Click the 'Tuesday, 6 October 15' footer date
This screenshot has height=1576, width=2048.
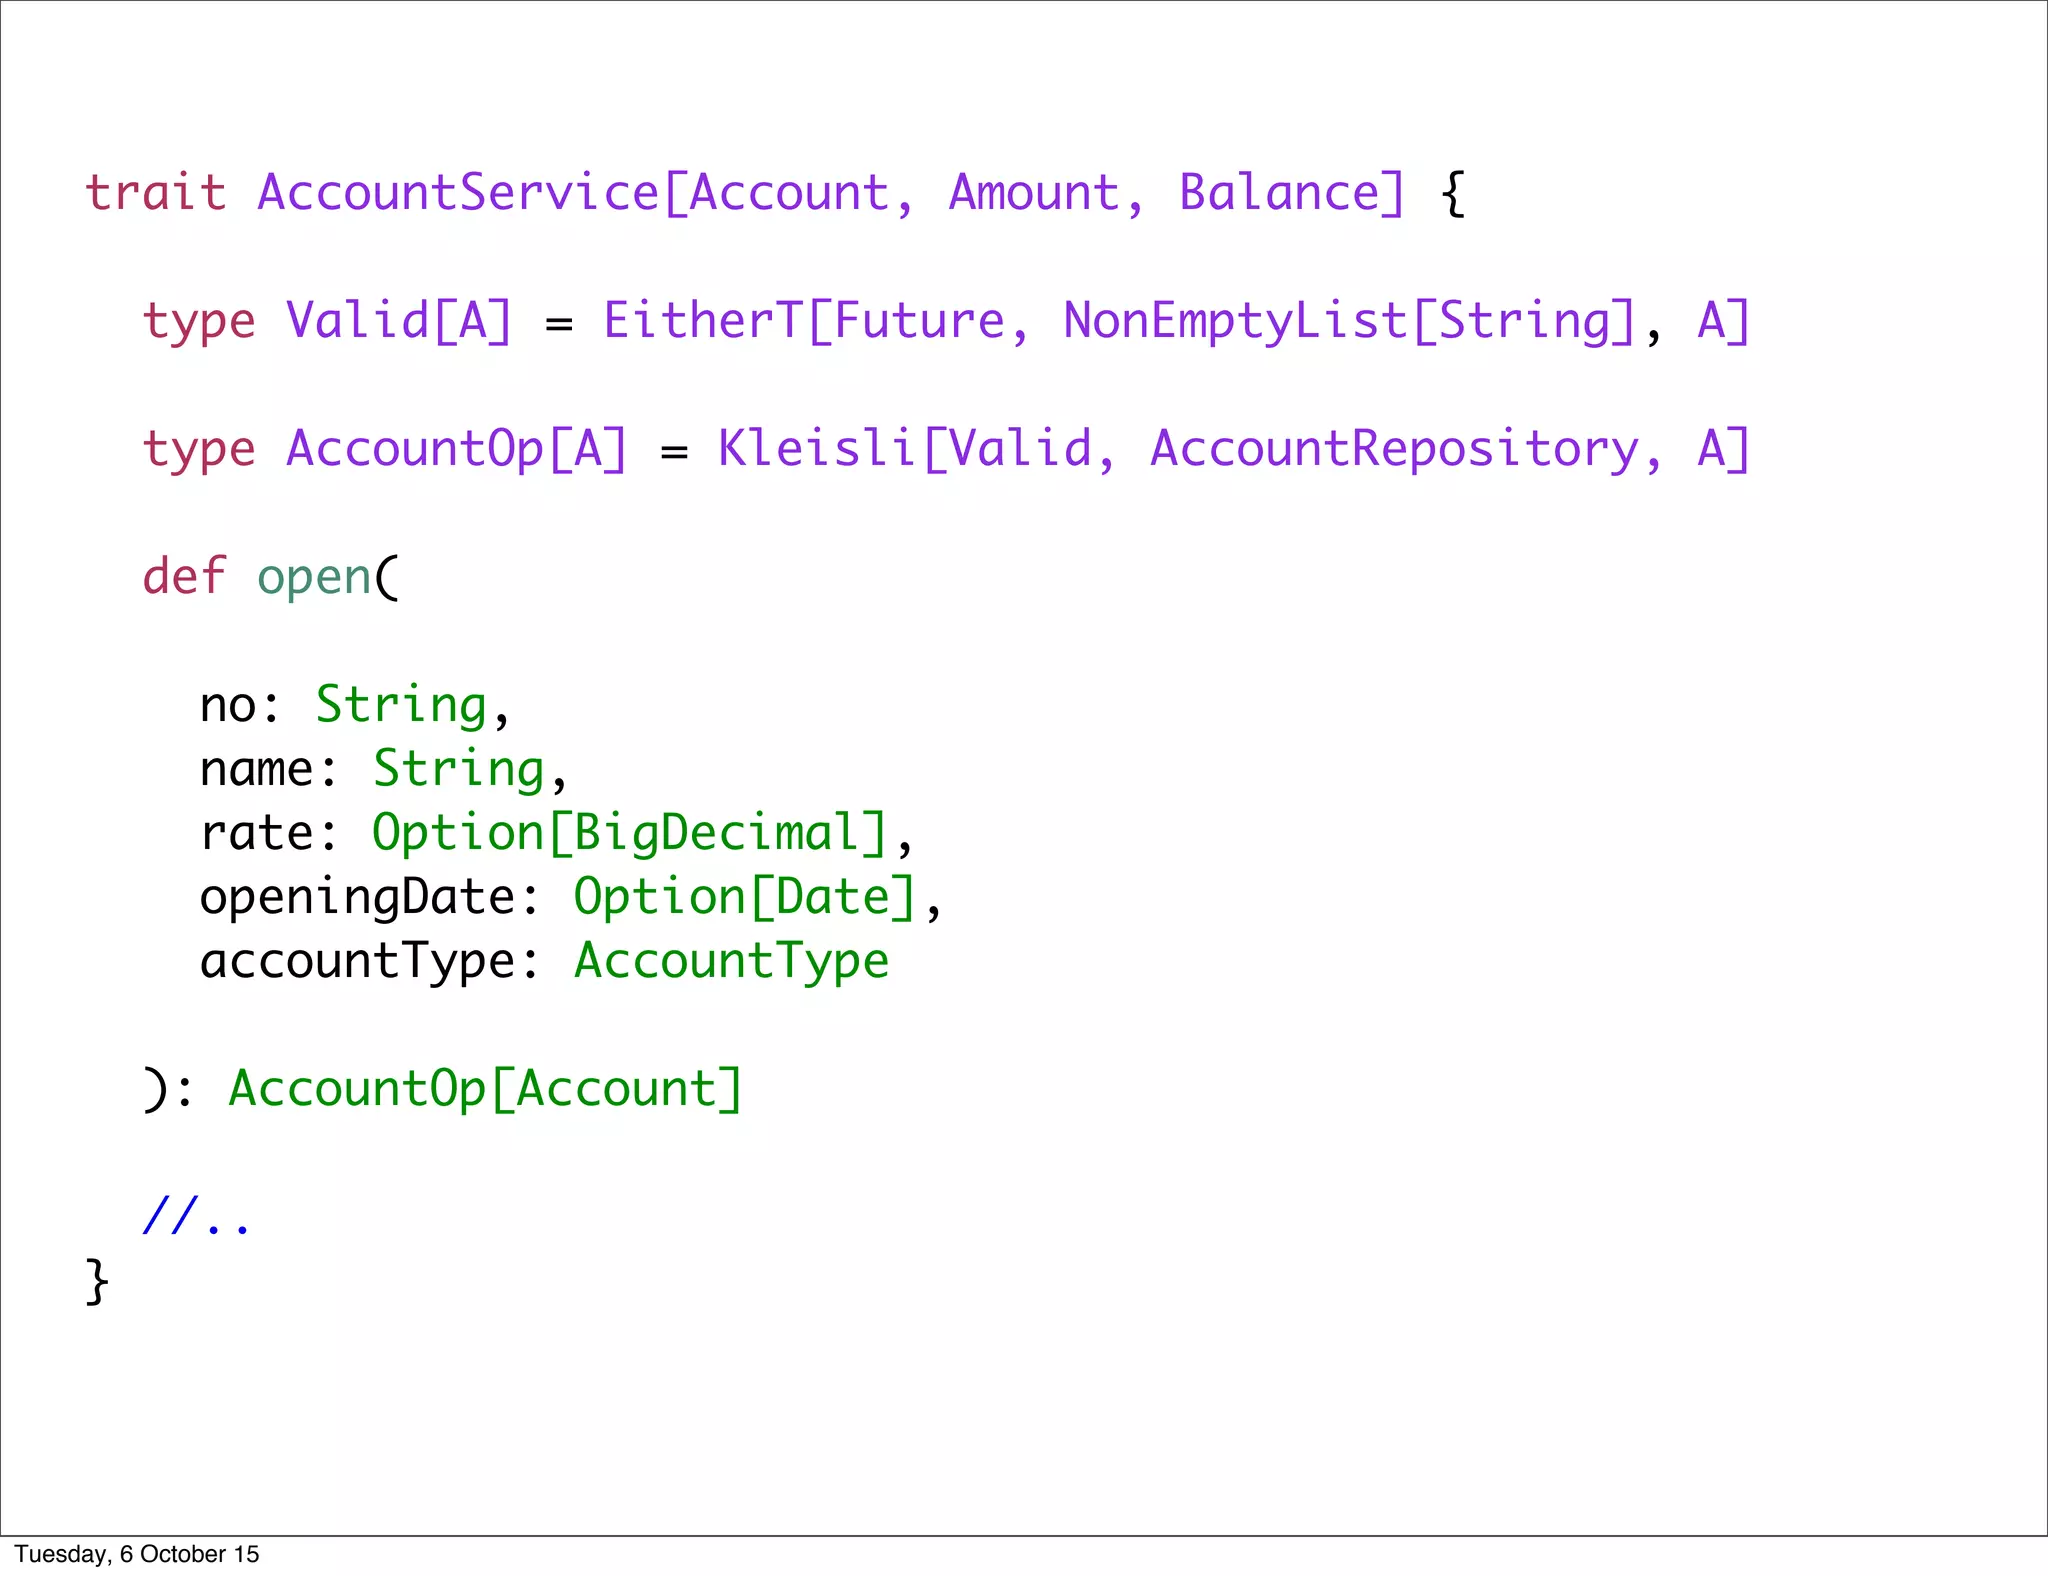pyautogui.click(x=137, y=1554)
